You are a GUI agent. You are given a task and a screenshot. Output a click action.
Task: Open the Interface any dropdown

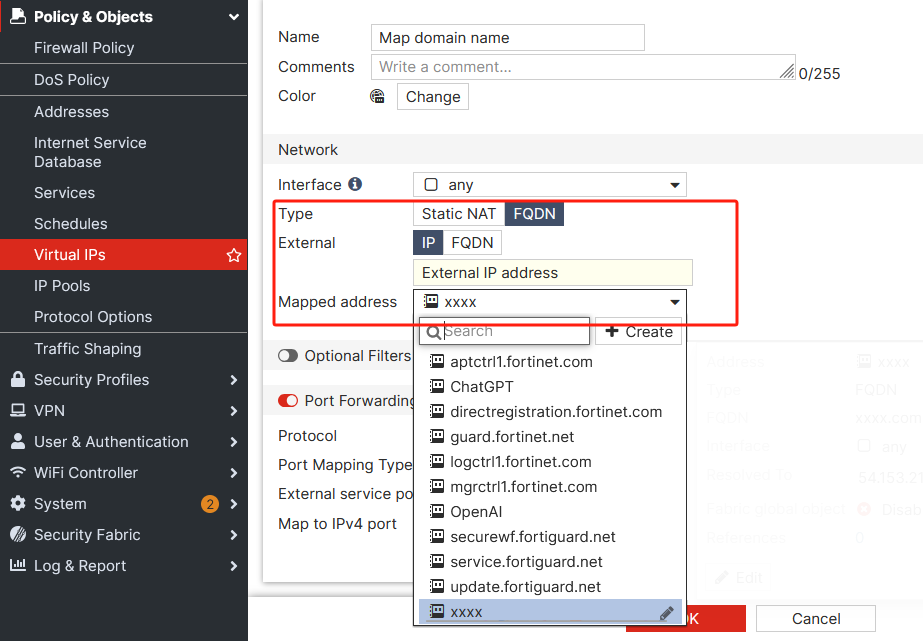click(x=550, y=185)
